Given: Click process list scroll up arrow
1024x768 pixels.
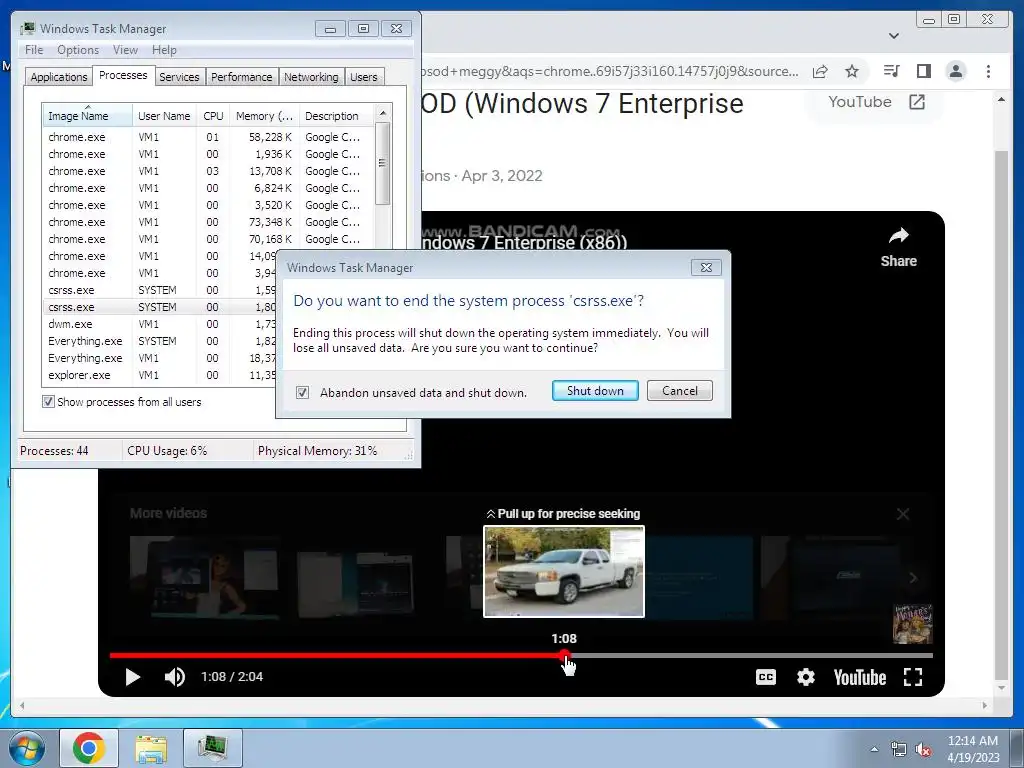Looking at the screenshot, I should pos(383,113).
